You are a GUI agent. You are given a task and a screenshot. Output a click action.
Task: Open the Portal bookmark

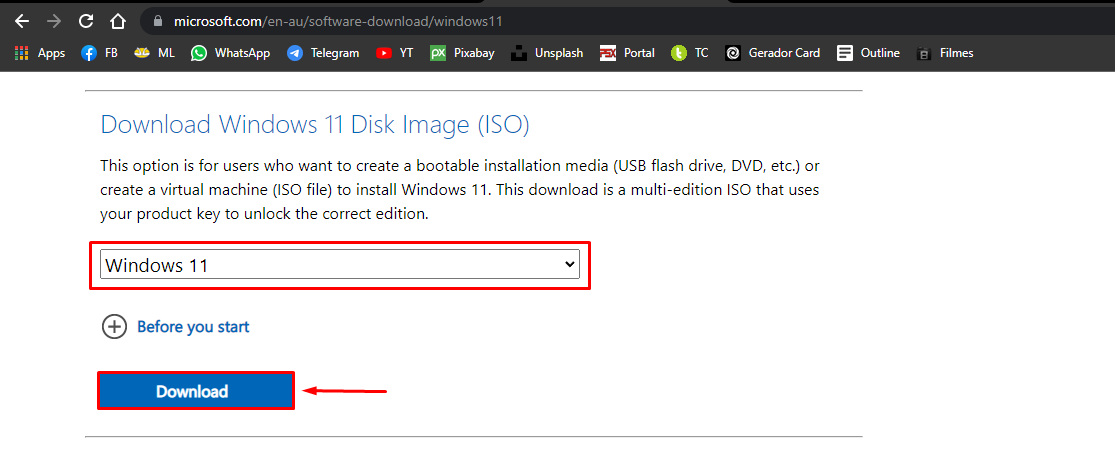(627, 53)
